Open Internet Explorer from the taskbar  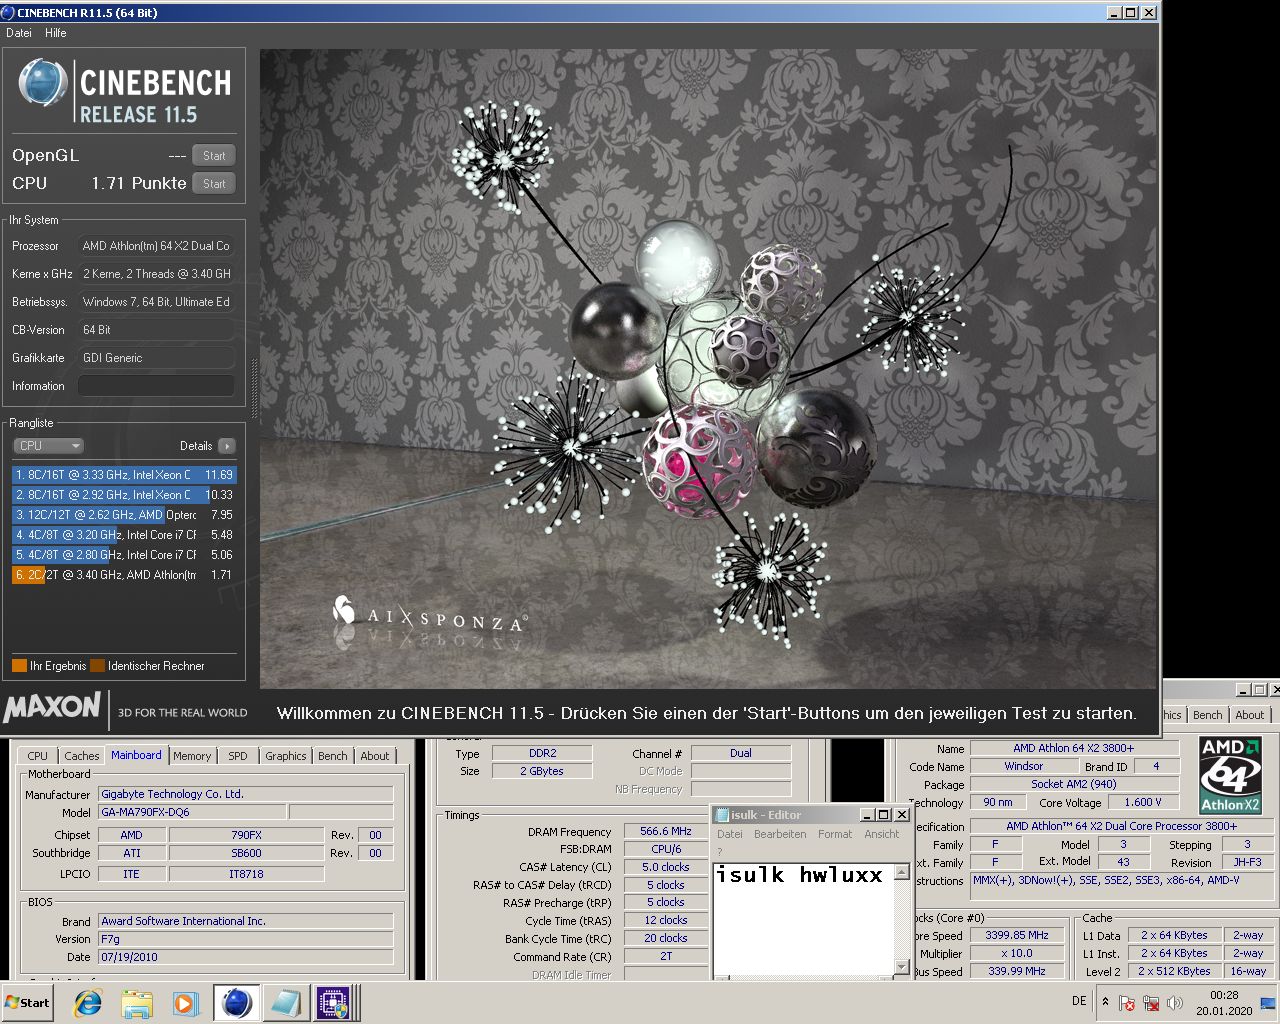[x=88, y=1003]
